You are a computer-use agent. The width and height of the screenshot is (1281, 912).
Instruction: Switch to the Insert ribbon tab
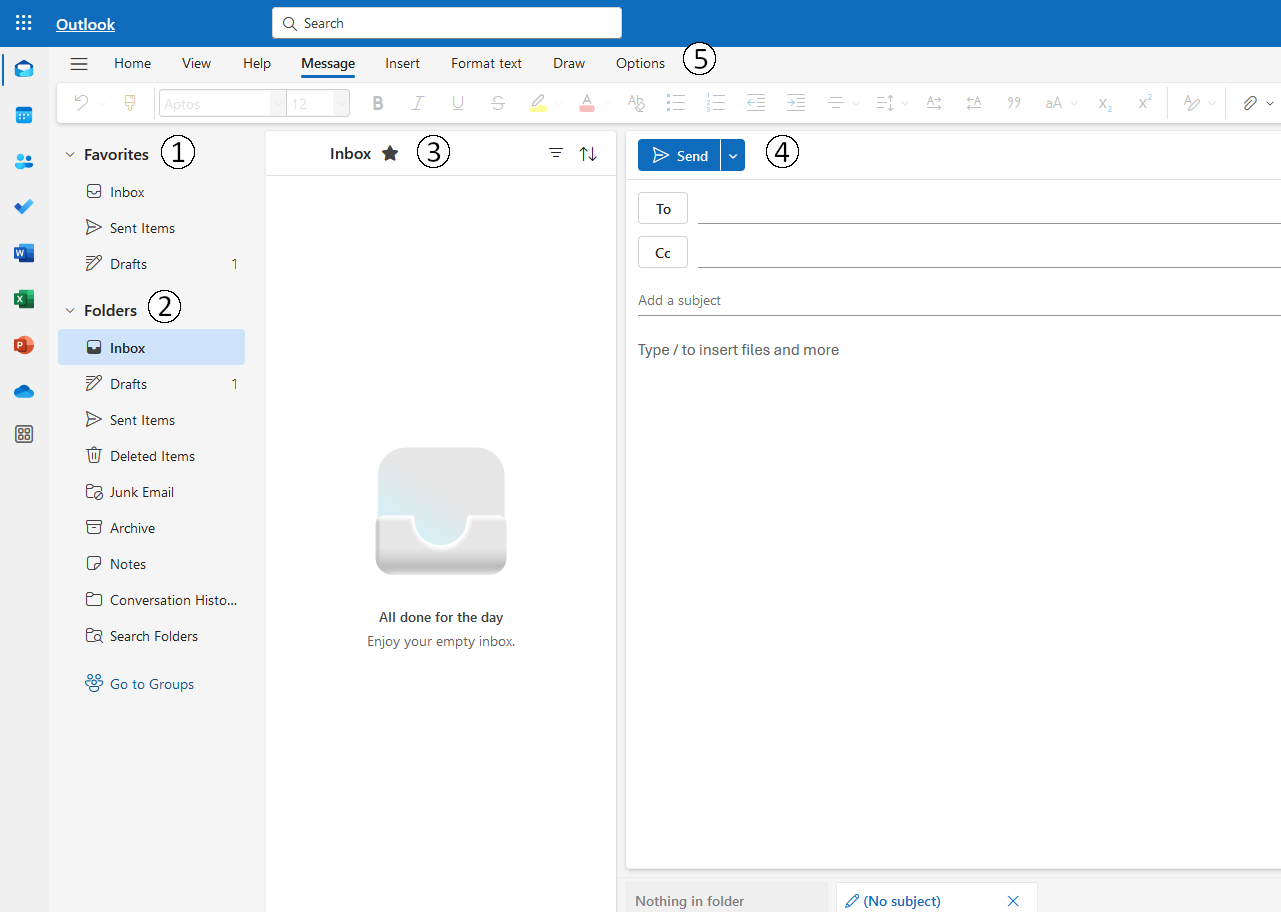pos(402,63)
